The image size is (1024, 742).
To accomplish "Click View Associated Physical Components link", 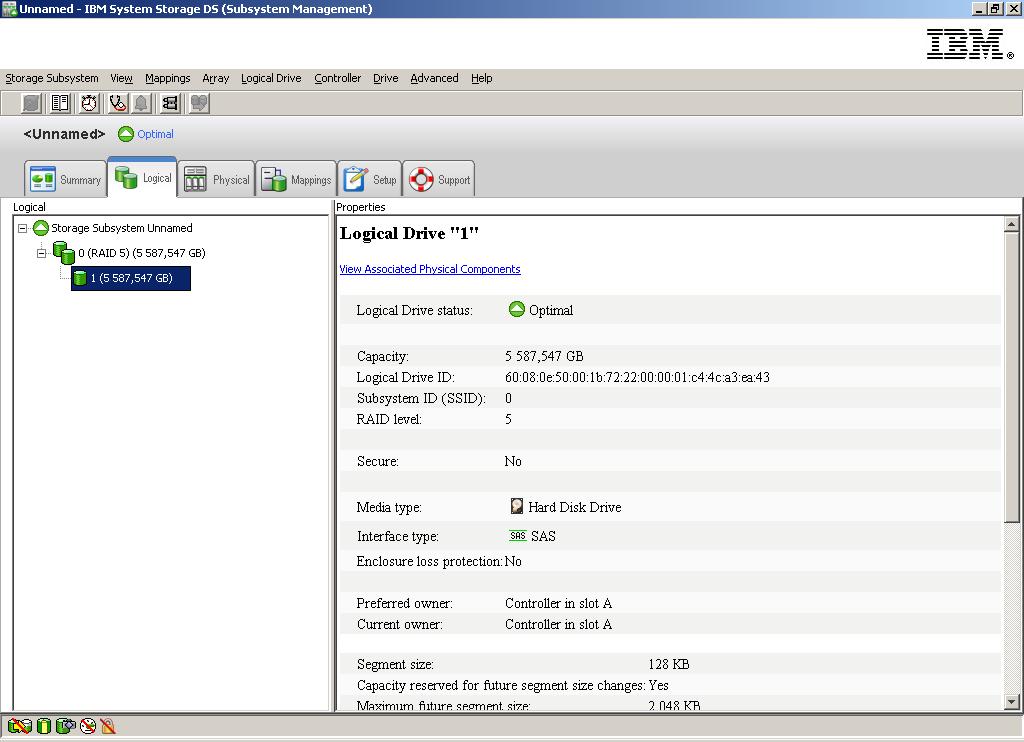I will tap(430, 269).
